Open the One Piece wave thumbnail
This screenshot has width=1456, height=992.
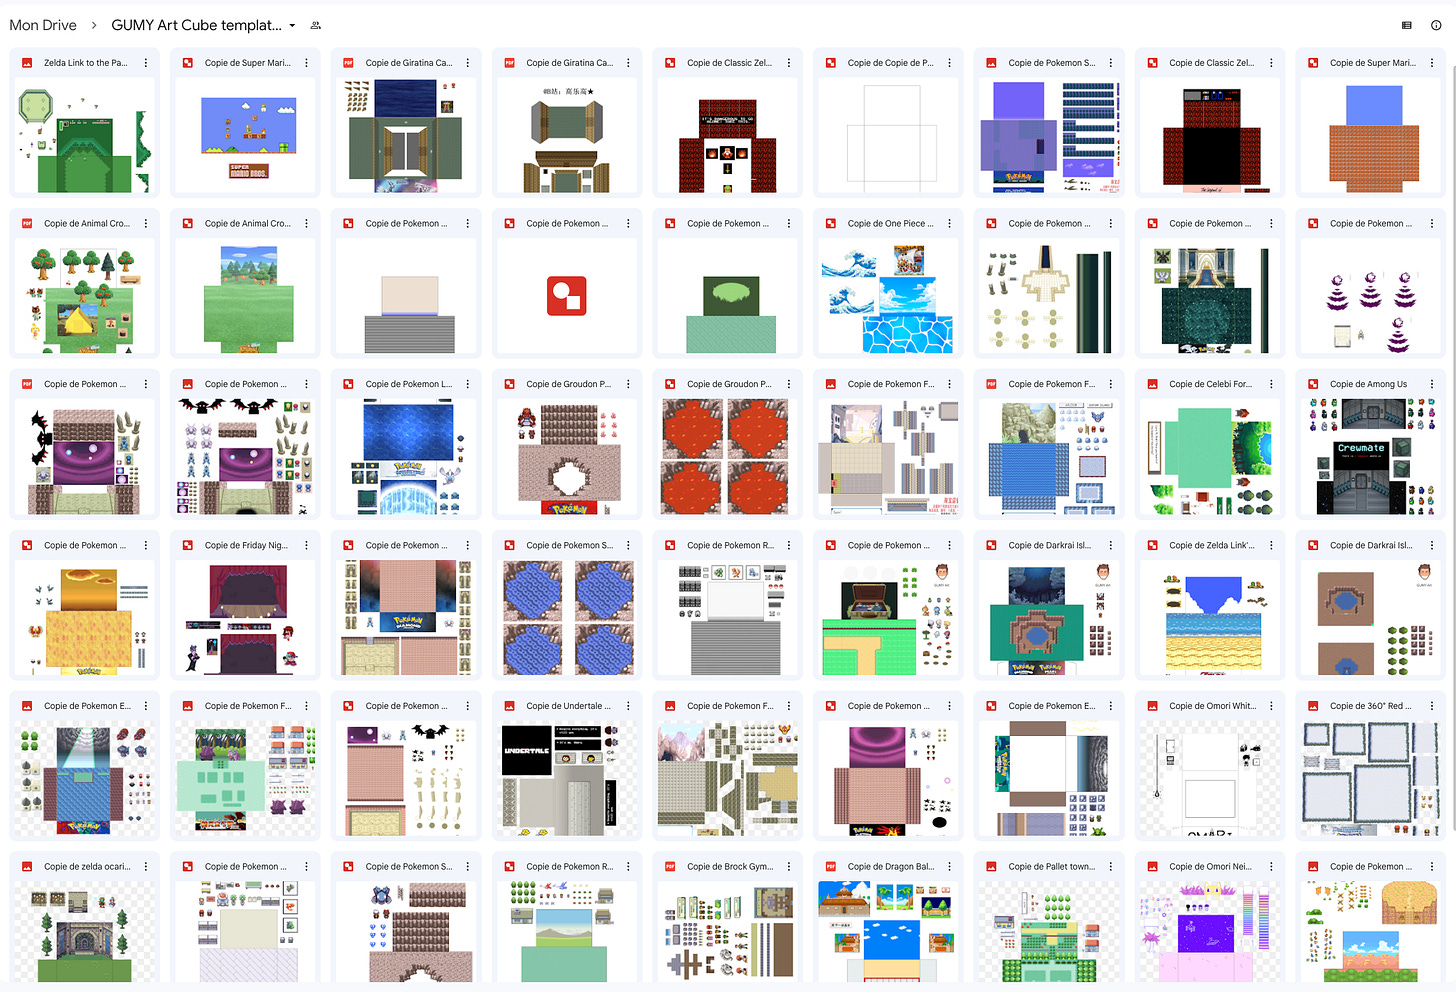[889, 298]
